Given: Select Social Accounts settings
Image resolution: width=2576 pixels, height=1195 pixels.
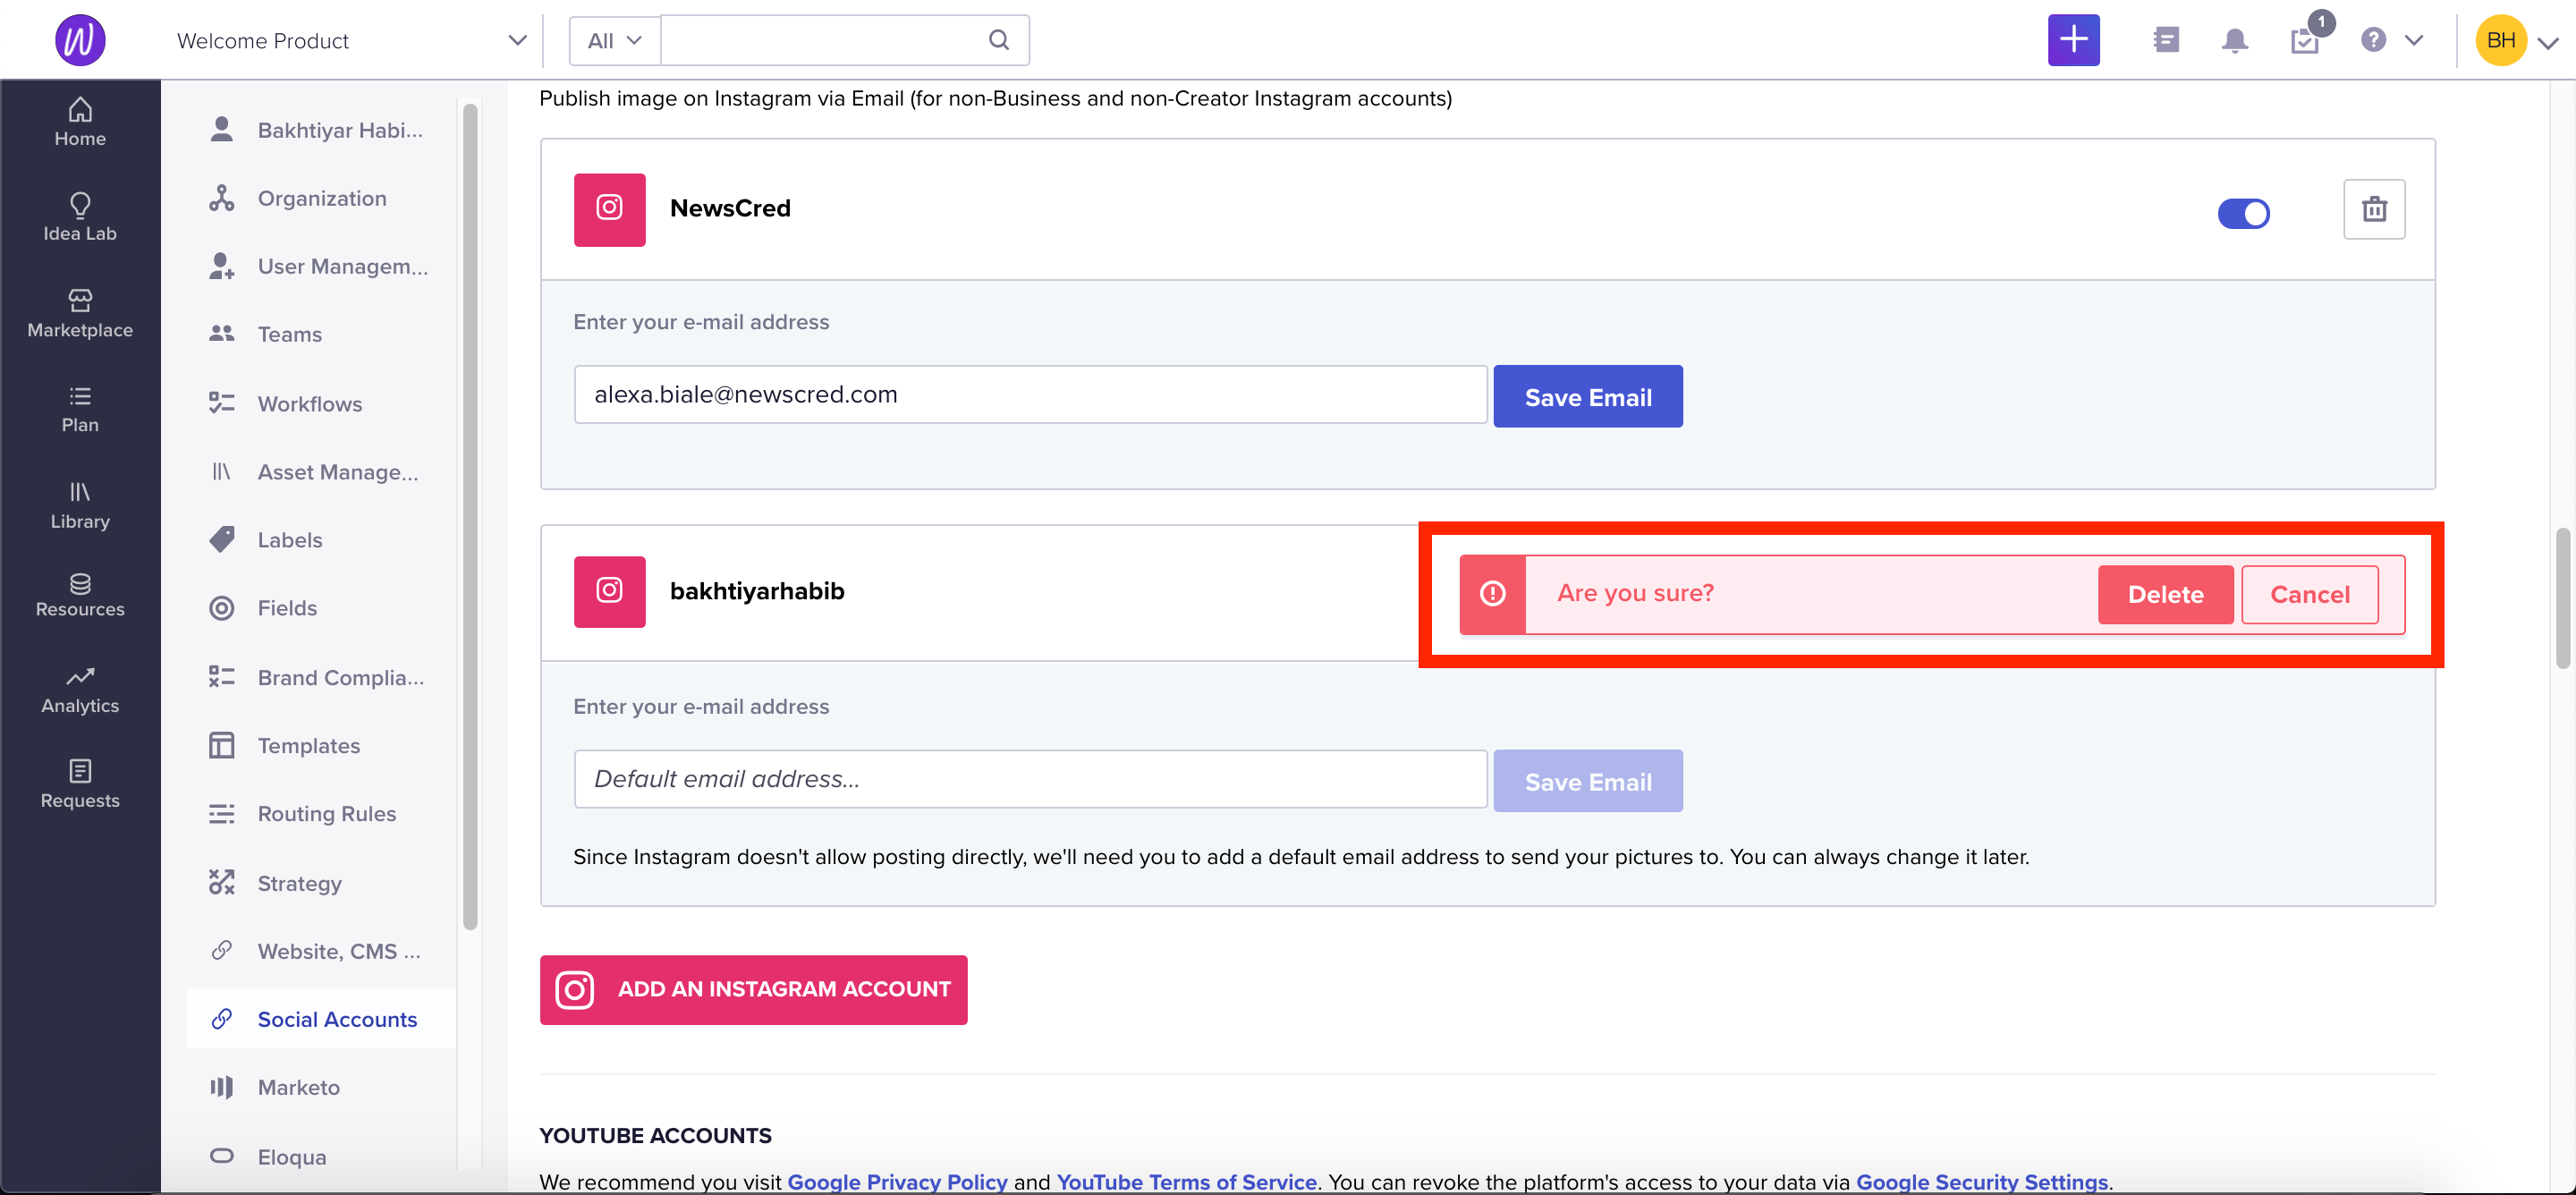Looking at the screenshot, I should tap(320, 1019).
